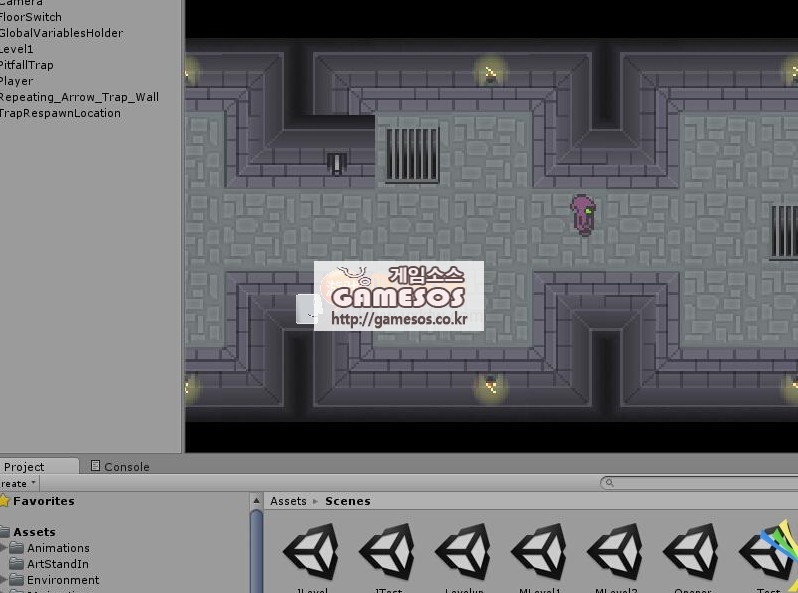Click the Console tab's log icon
This screenshot has width=798, height=593.
(95, 466)
